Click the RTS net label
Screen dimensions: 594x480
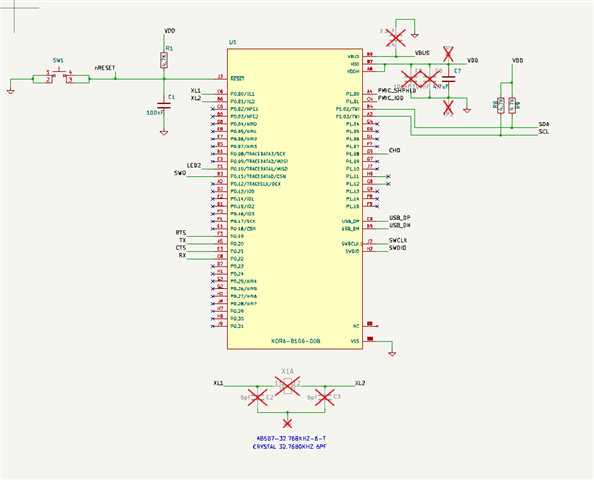click(181, 233)
